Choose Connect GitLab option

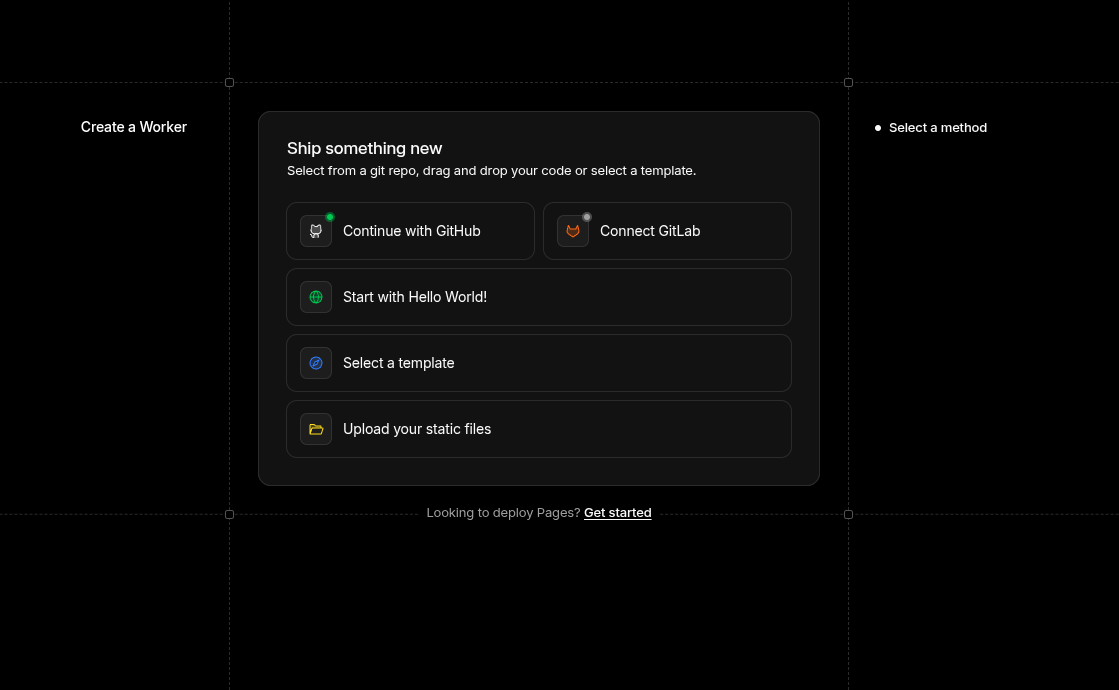(x=667, y=231)
